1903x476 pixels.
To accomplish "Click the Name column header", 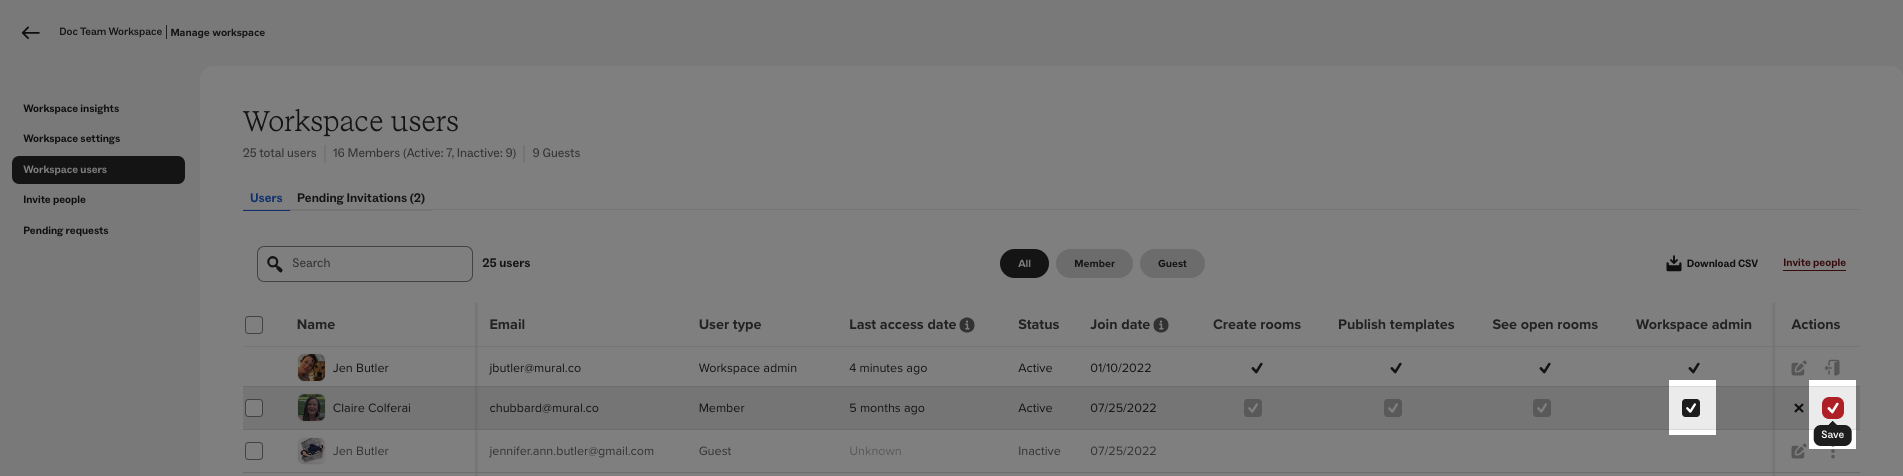I will point(316,325).
